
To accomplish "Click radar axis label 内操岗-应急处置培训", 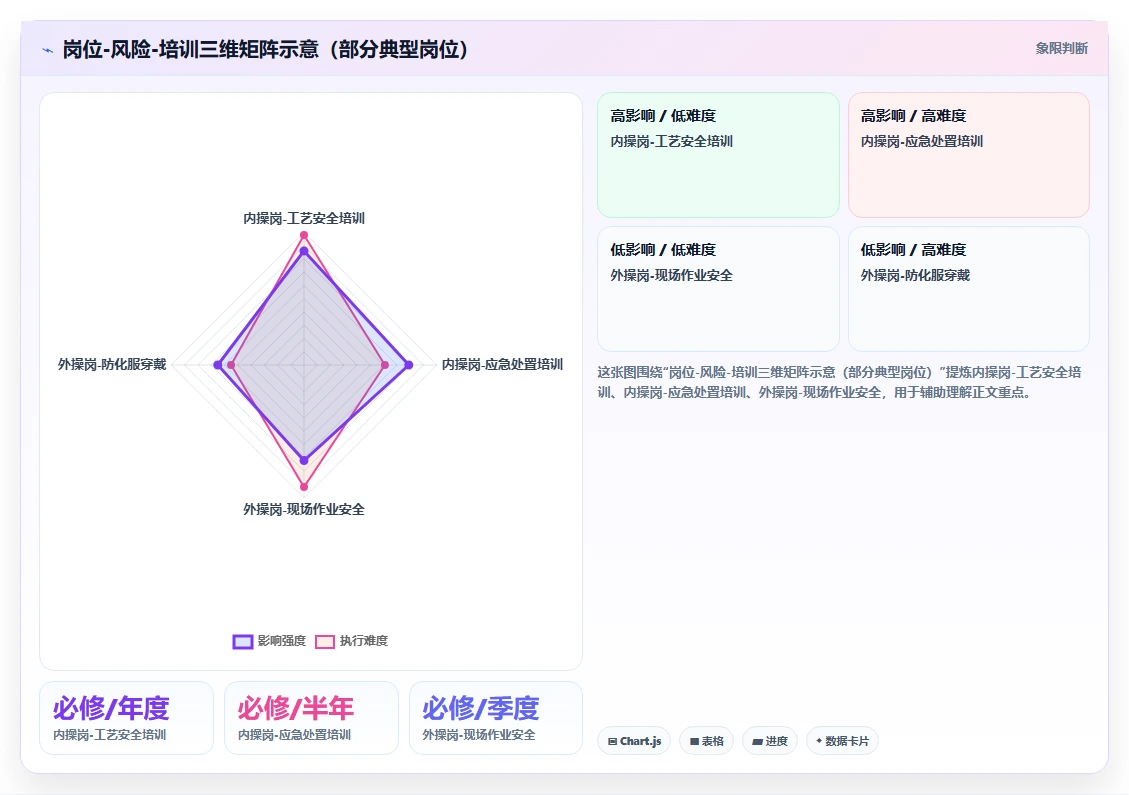I will (502, 364).
